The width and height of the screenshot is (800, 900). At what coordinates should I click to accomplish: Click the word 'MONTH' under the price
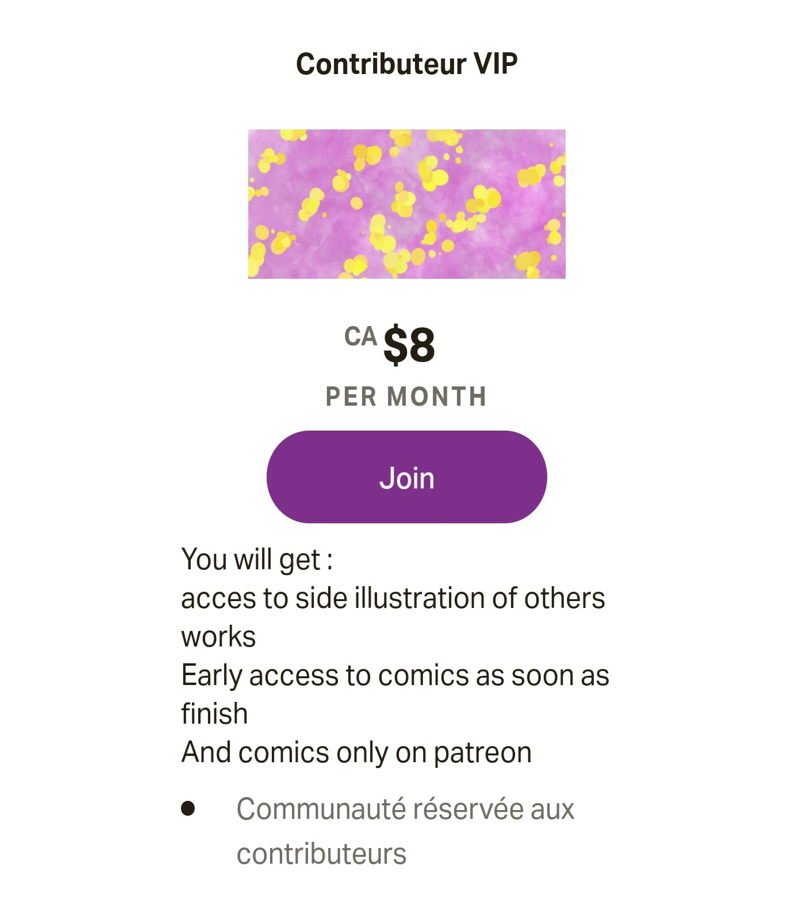click(437, 397)
